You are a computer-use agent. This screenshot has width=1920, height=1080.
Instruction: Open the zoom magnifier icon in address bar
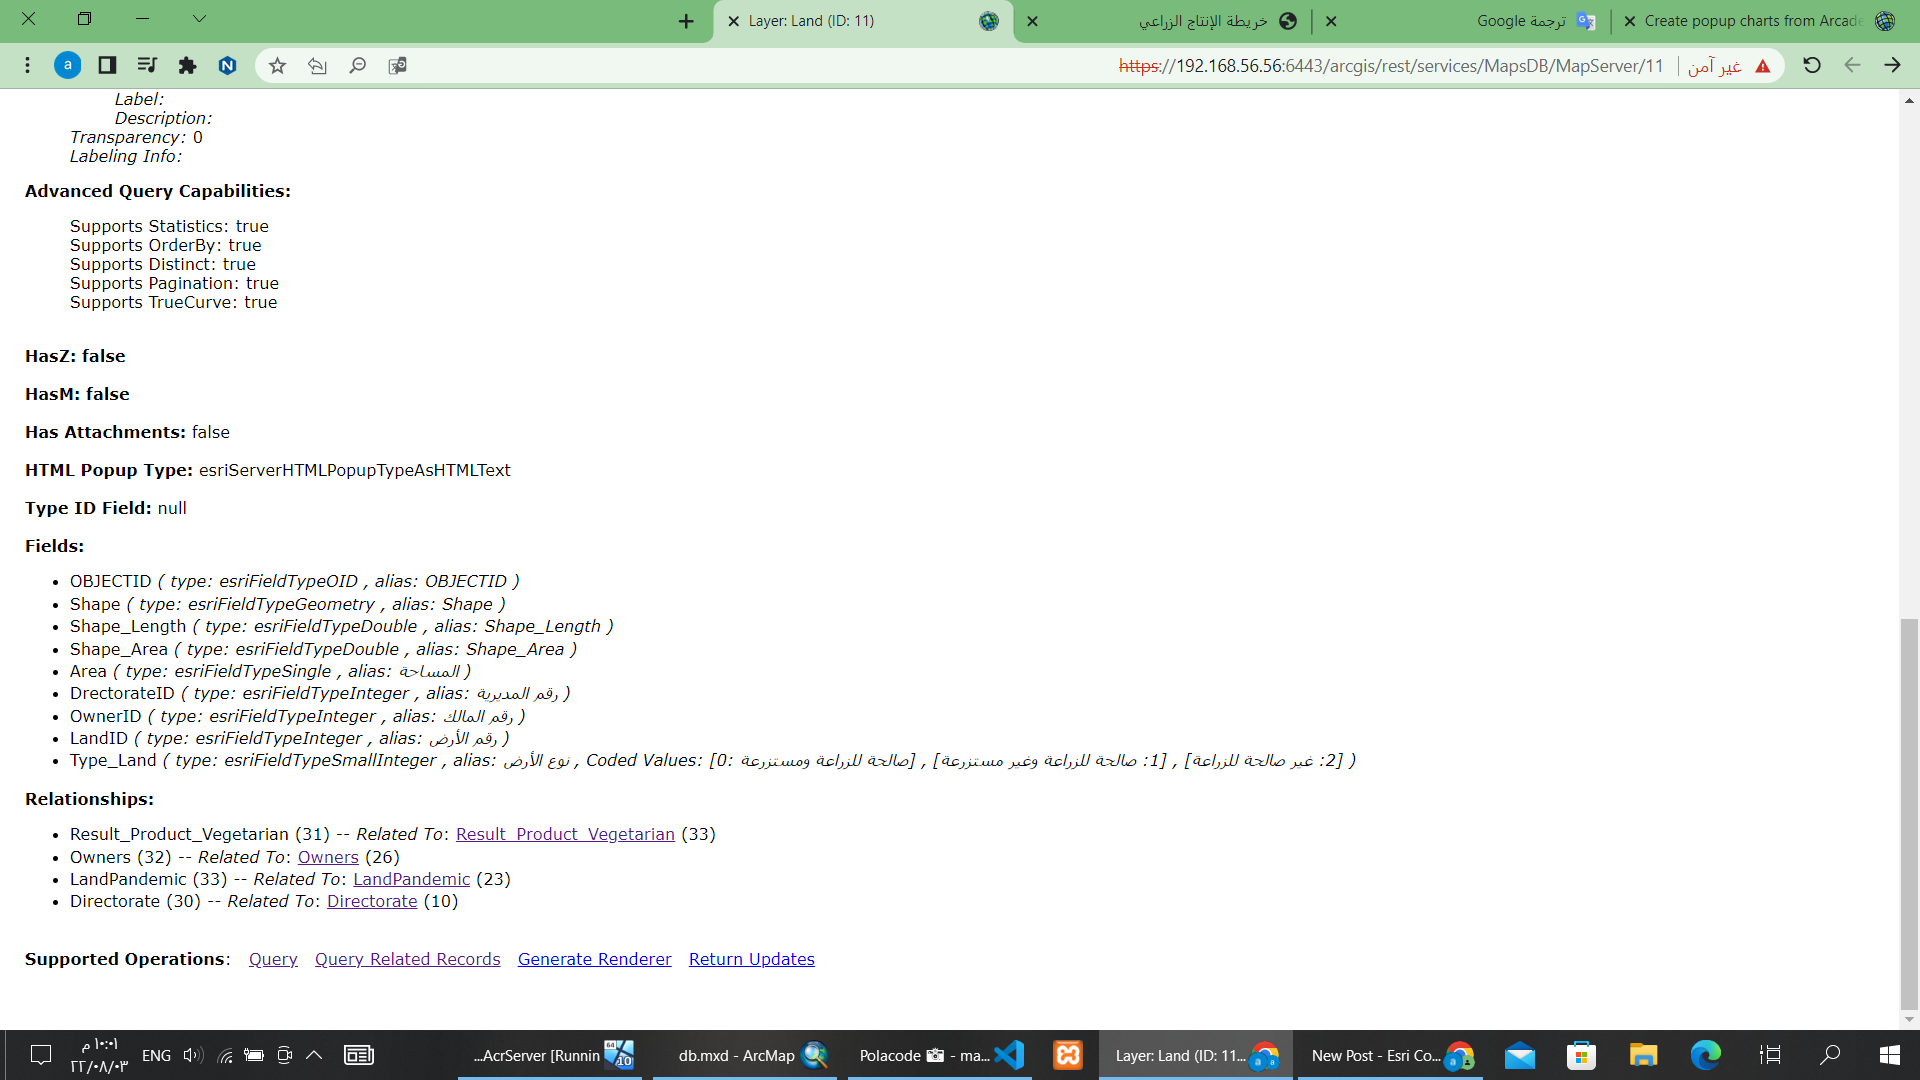[357, 66]
